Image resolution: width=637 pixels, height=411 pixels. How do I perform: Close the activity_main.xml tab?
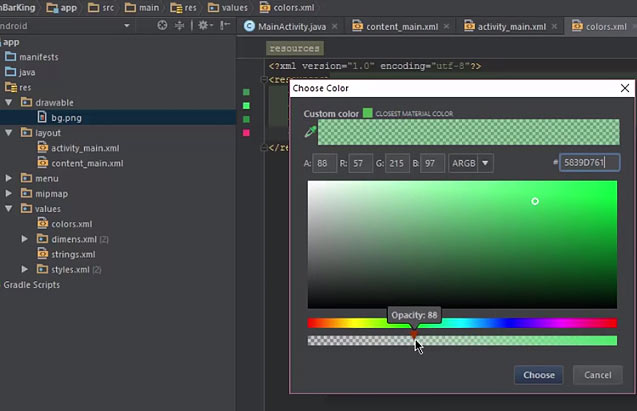pyautogui.click(x=554, y=26)
